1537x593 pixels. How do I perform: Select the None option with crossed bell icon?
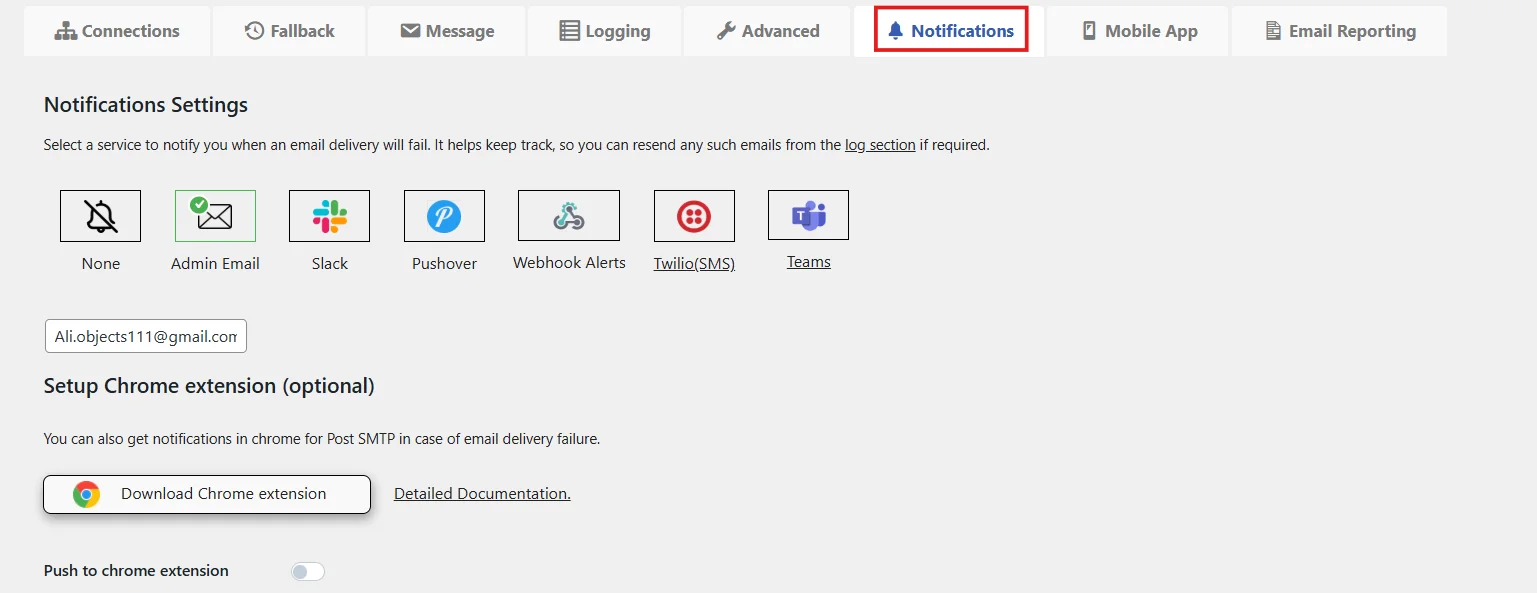[x=100, y=215]
